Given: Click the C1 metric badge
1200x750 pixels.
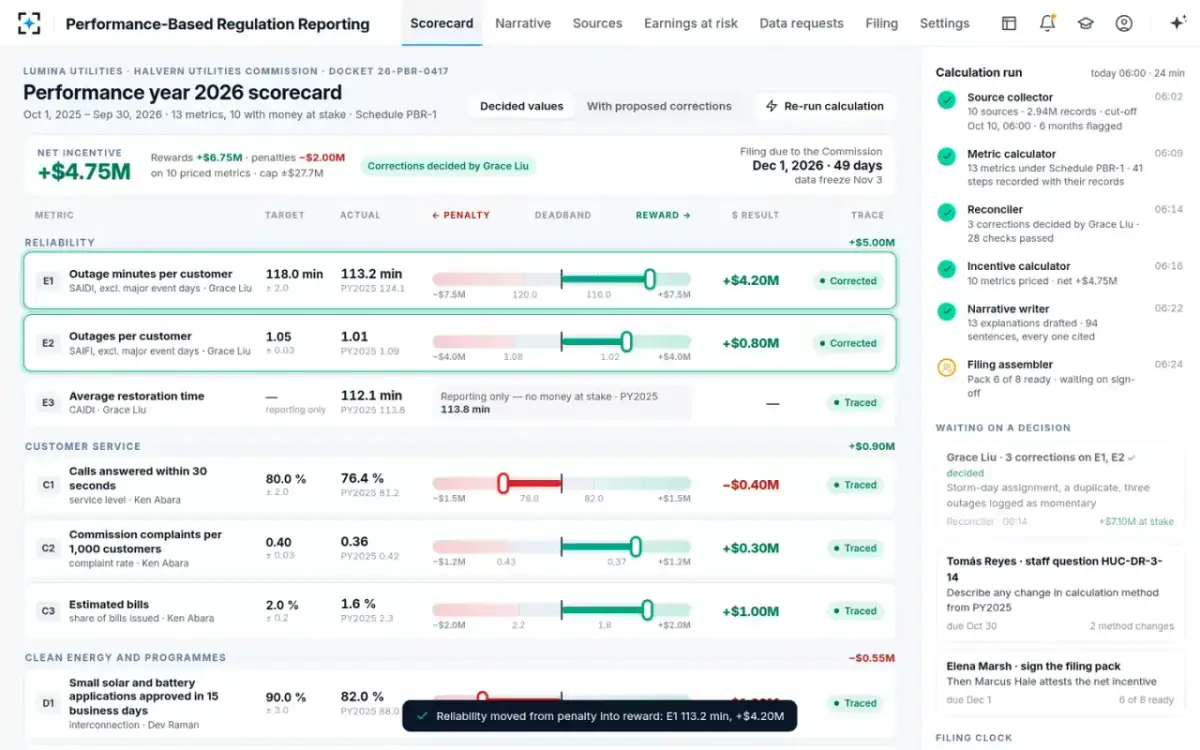Looking at the screenshot, I should 48,485.
